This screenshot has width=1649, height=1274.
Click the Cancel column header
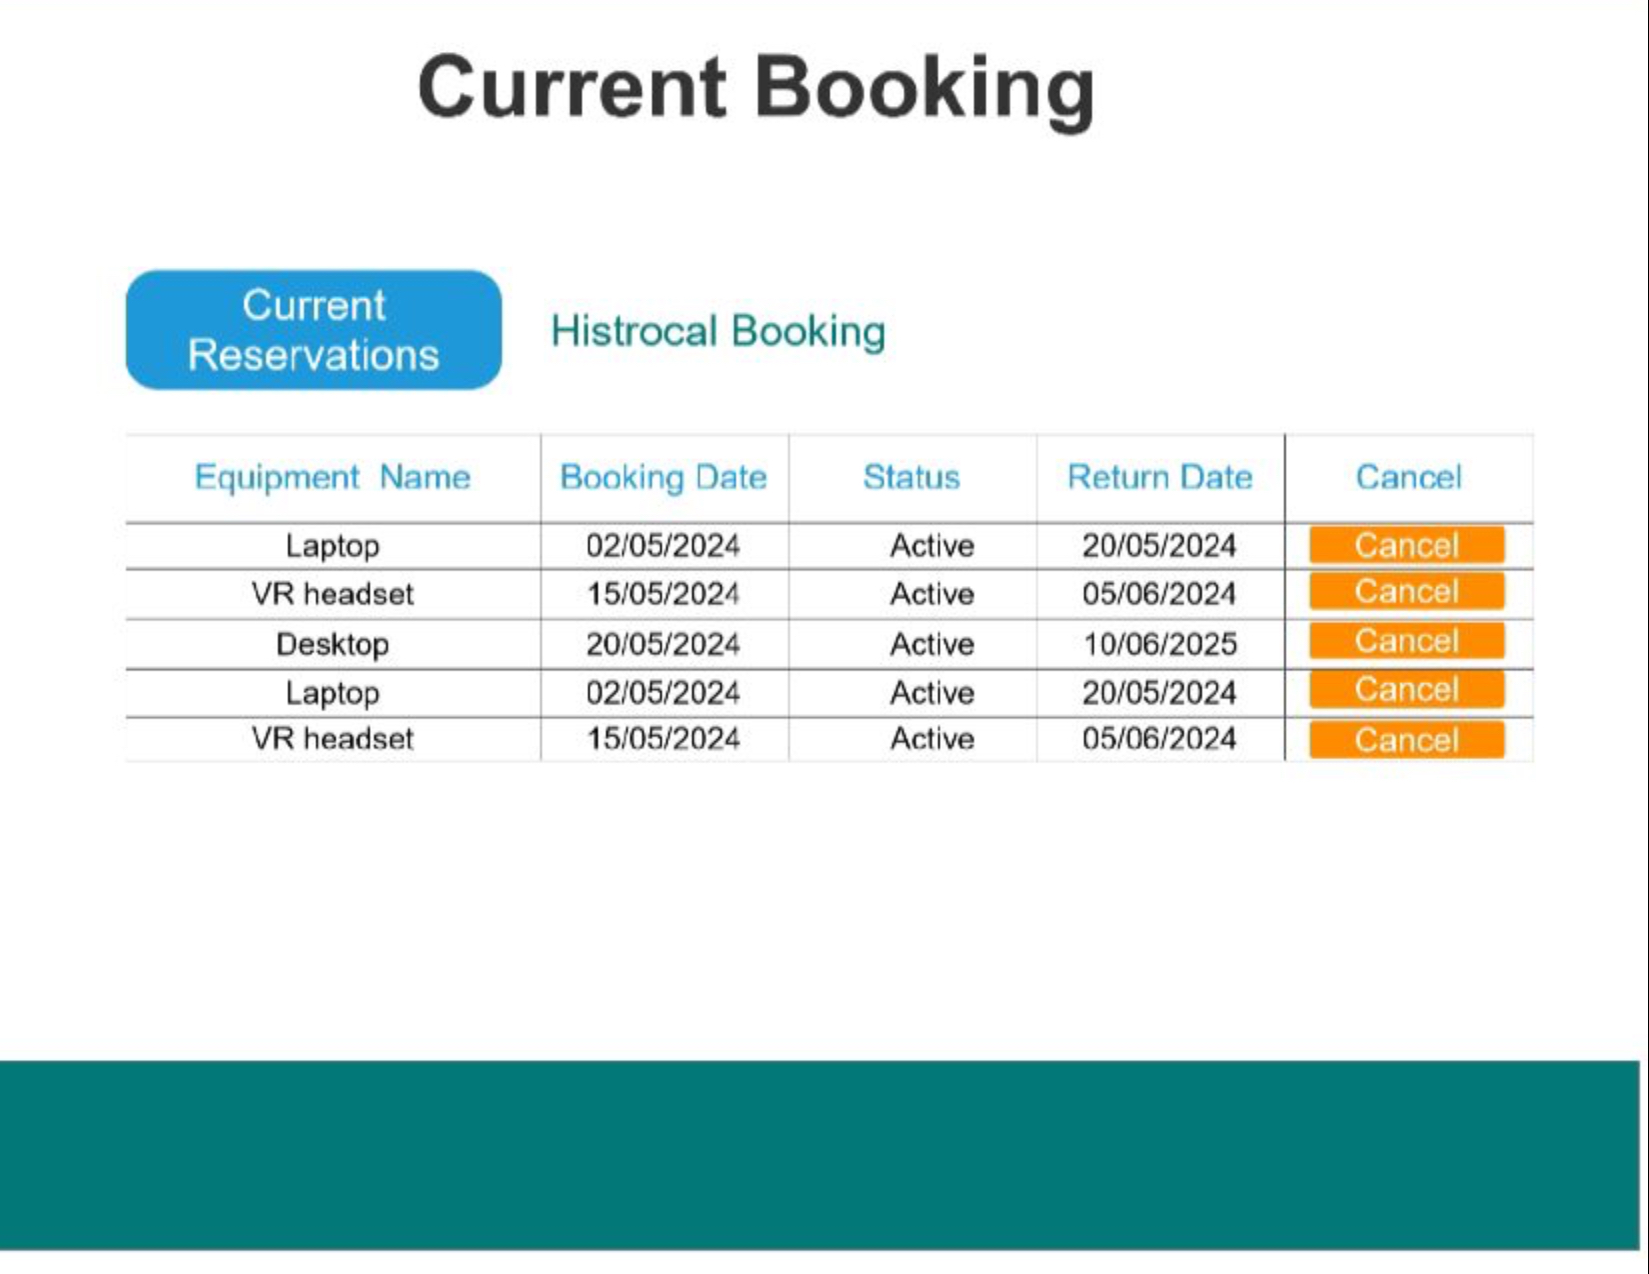pyautogui.click(x=1408, y=477)
